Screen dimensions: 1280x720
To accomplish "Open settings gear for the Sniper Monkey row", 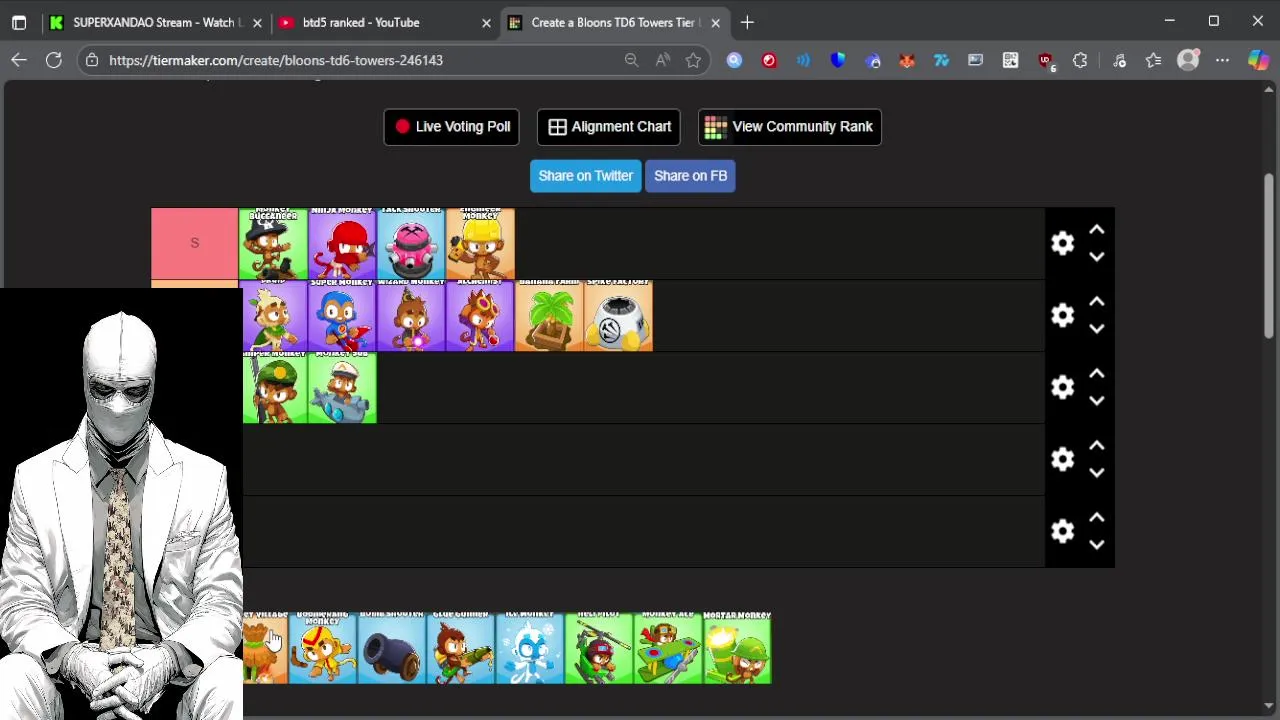I will pyautogui.click(x=1062, y=387).
